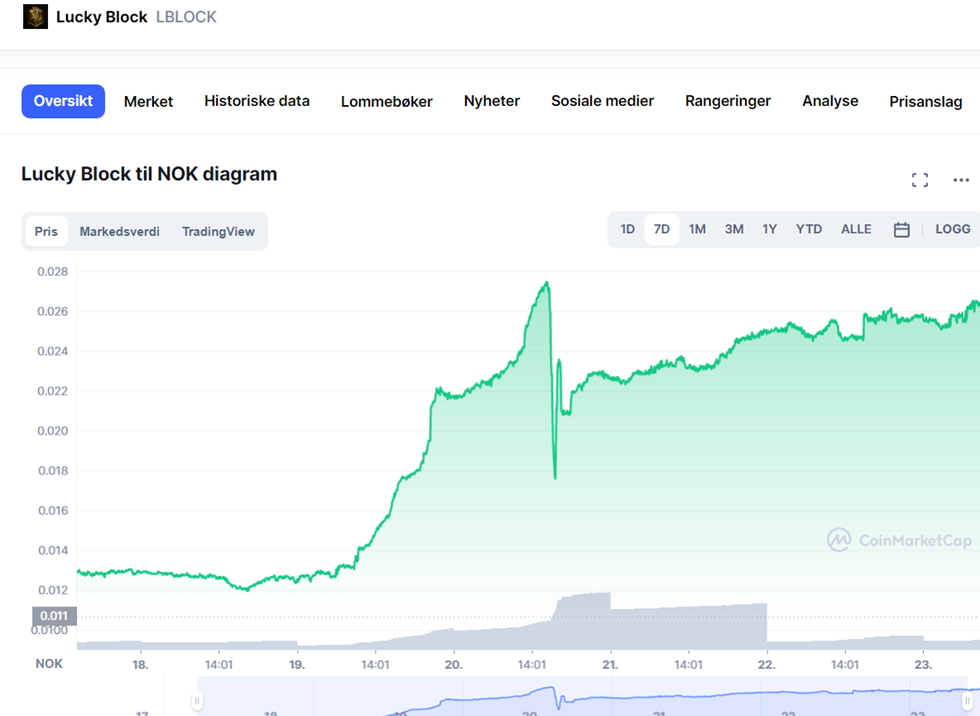Switch chart to Markedsverdi

(x=119, y=231)
